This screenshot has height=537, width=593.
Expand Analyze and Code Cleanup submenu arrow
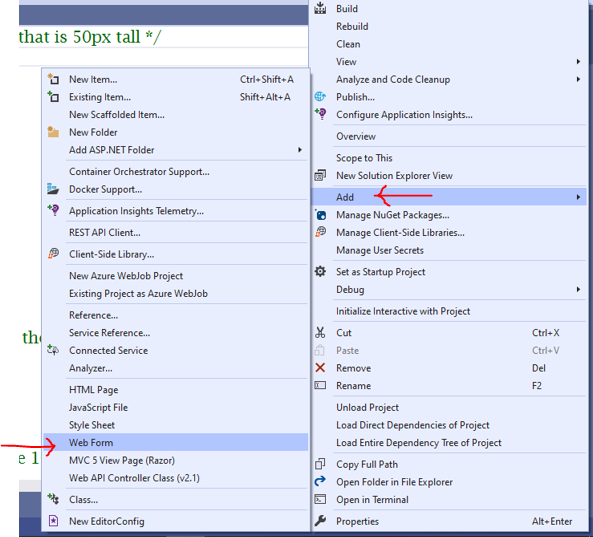click(578, 79)
